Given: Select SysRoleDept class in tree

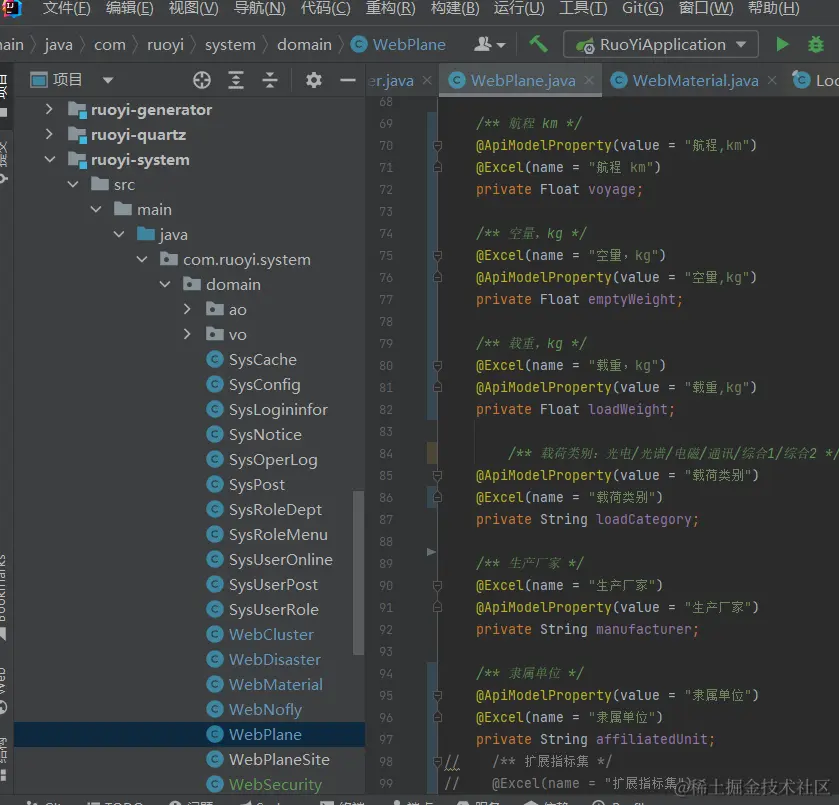Looking at the screenshot, I should (275, 510).
